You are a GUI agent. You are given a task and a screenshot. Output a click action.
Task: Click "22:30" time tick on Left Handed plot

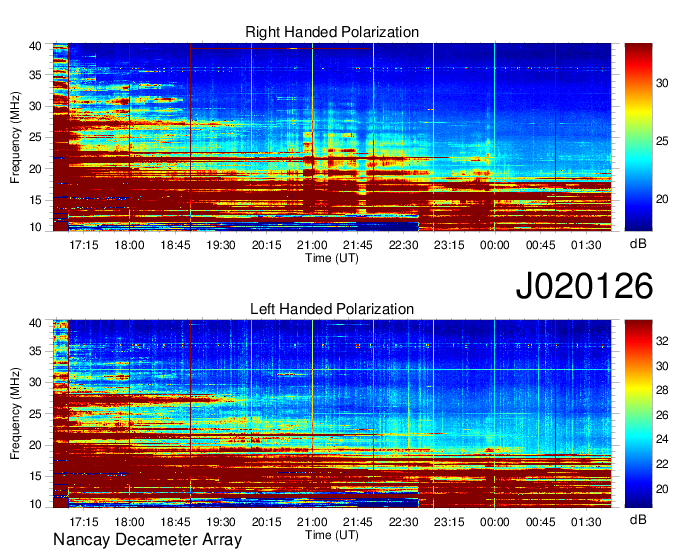403,522
